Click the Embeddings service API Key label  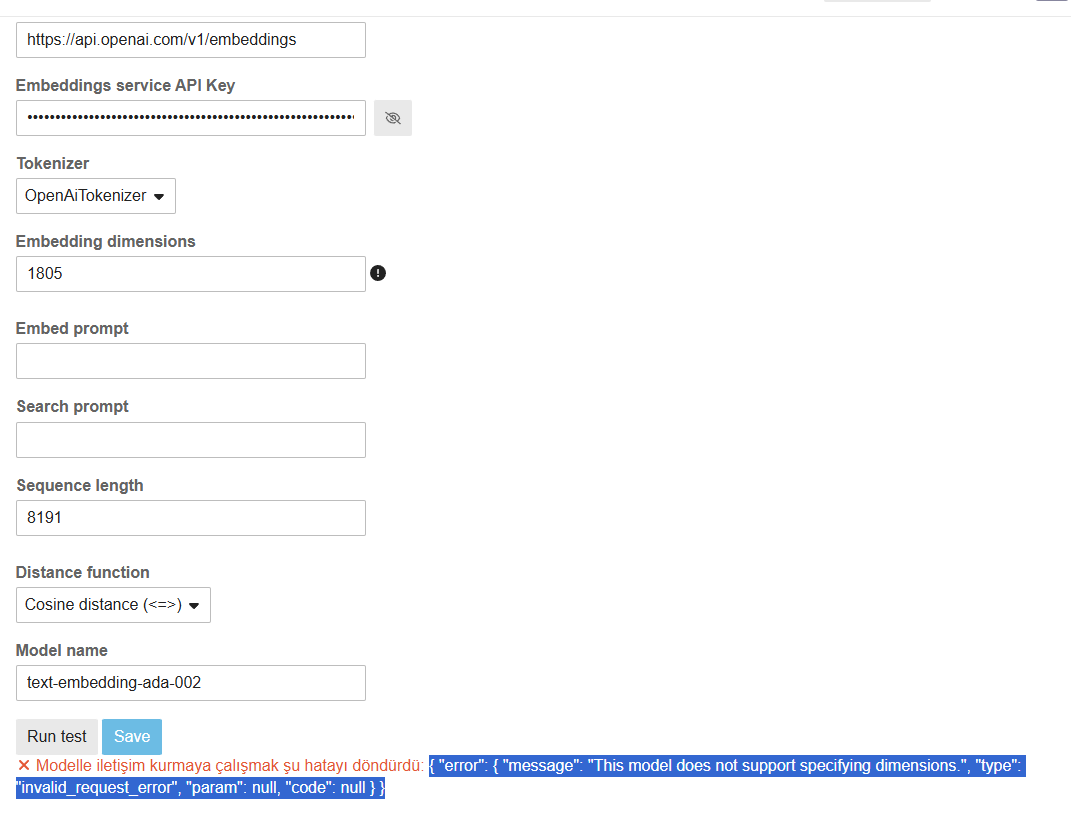(126, 85)
